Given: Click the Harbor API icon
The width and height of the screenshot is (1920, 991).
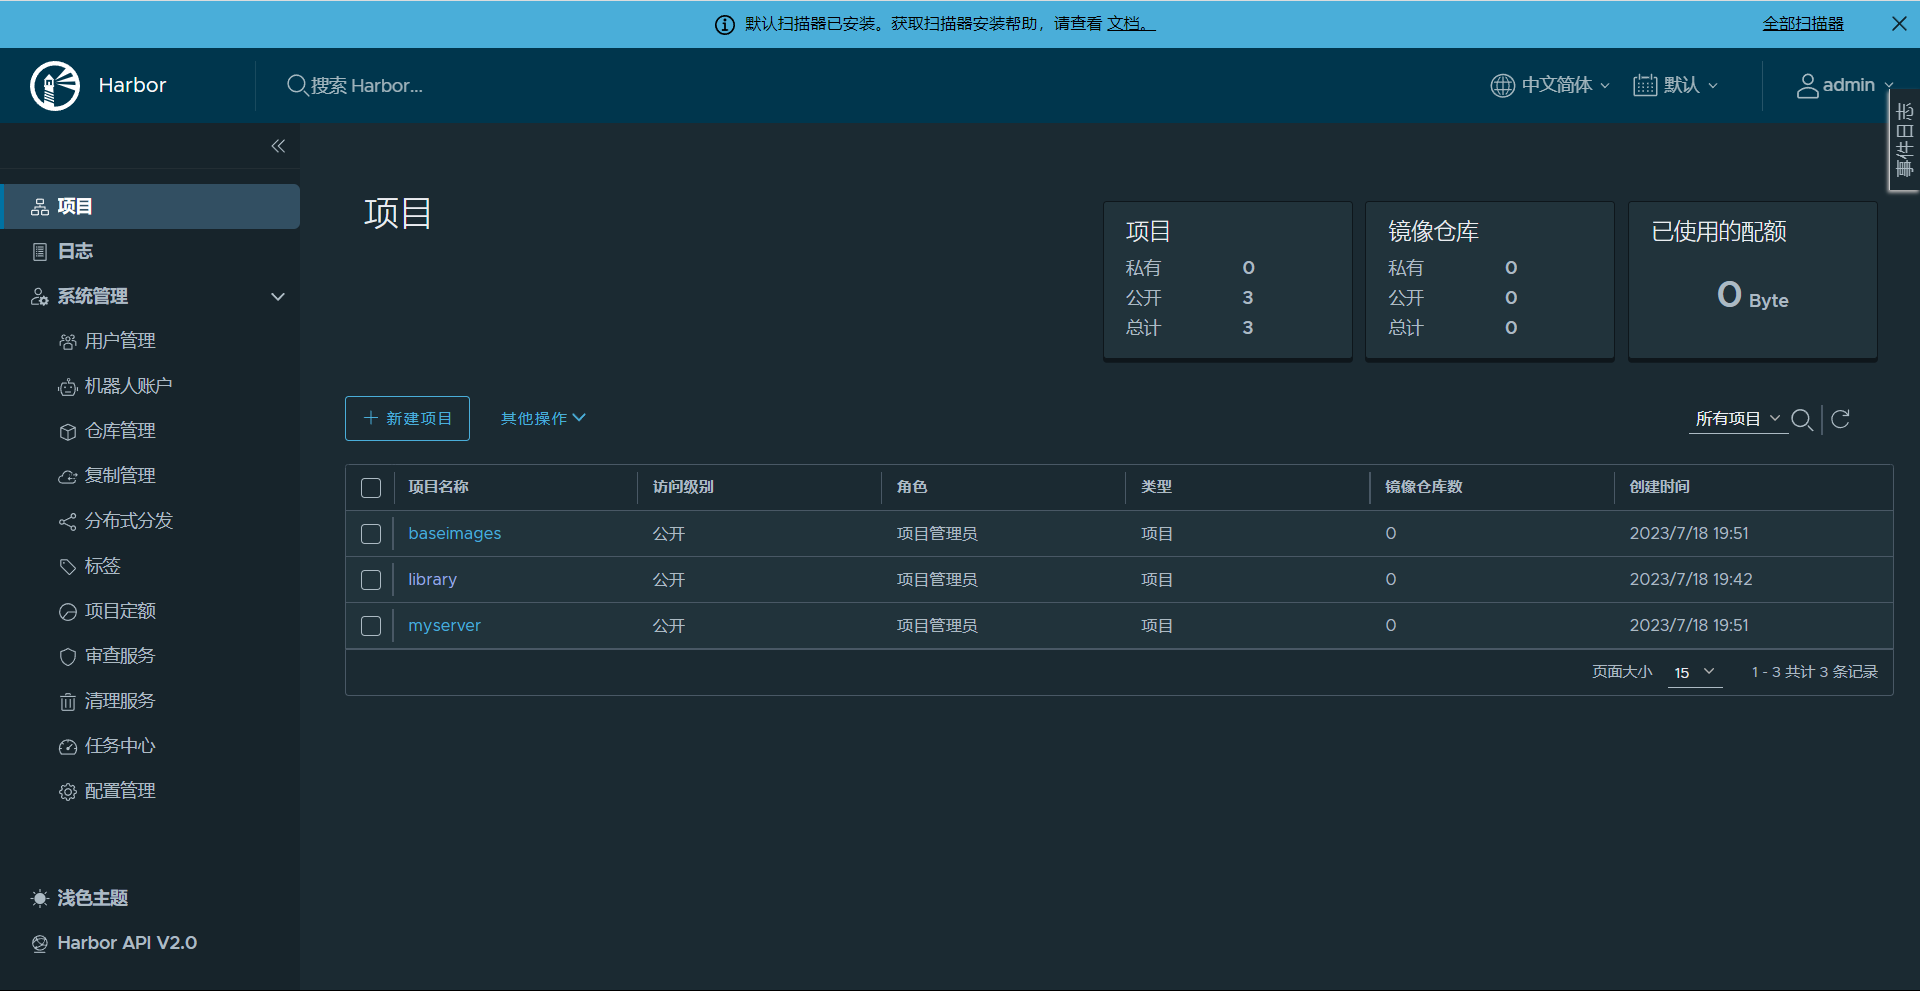Looking at the screenshot, I should (x=40, y=944).
